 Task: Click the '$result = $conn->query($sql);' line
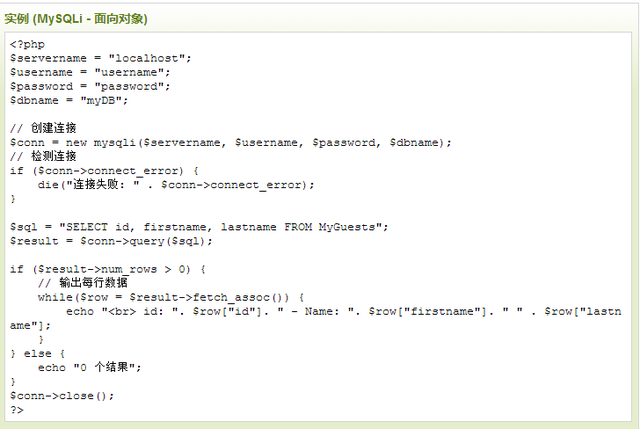point(111,241)
